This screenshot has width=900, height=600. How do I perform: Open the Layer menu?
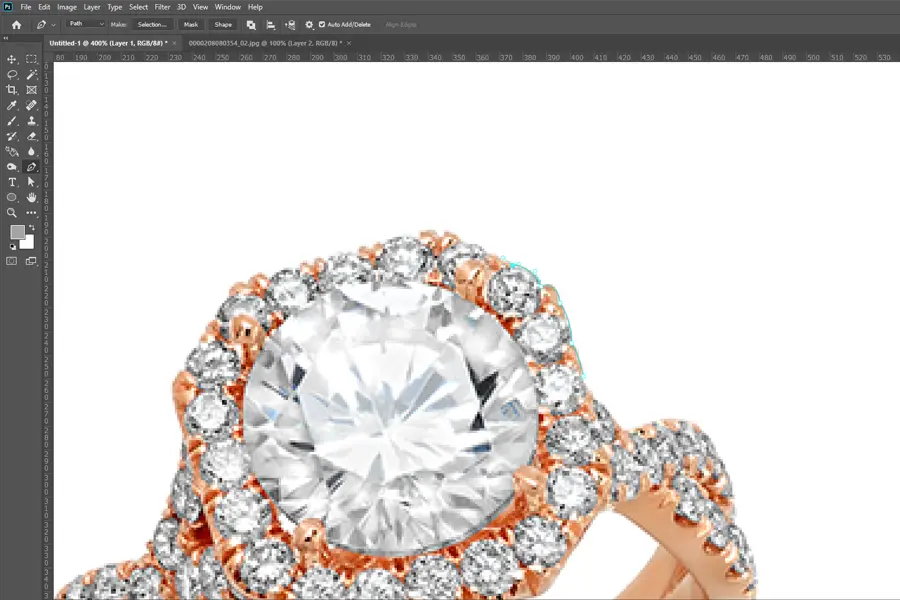92,7
